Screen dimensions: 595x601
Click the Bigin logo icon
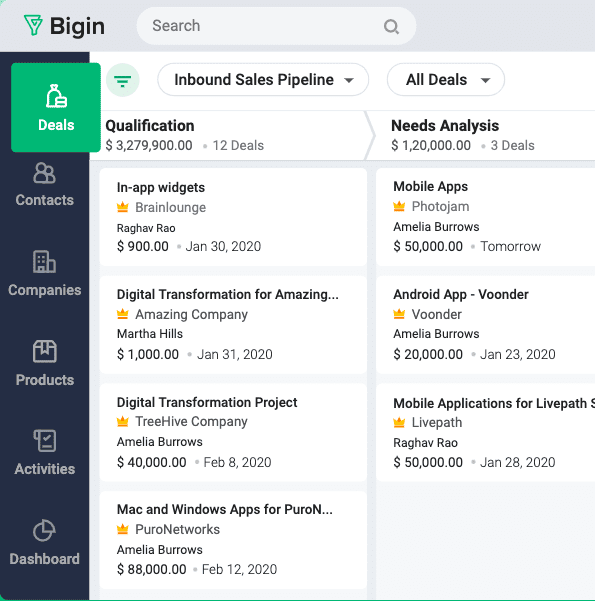pos(33,25)
